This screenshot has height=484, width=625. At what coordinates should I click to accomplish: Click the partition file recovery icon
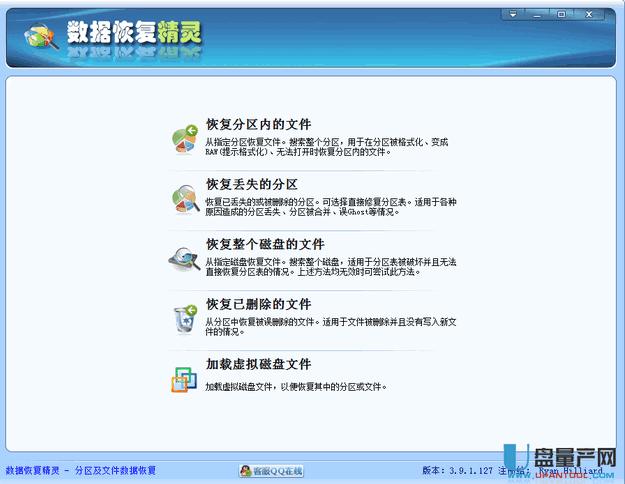(185, 138)
